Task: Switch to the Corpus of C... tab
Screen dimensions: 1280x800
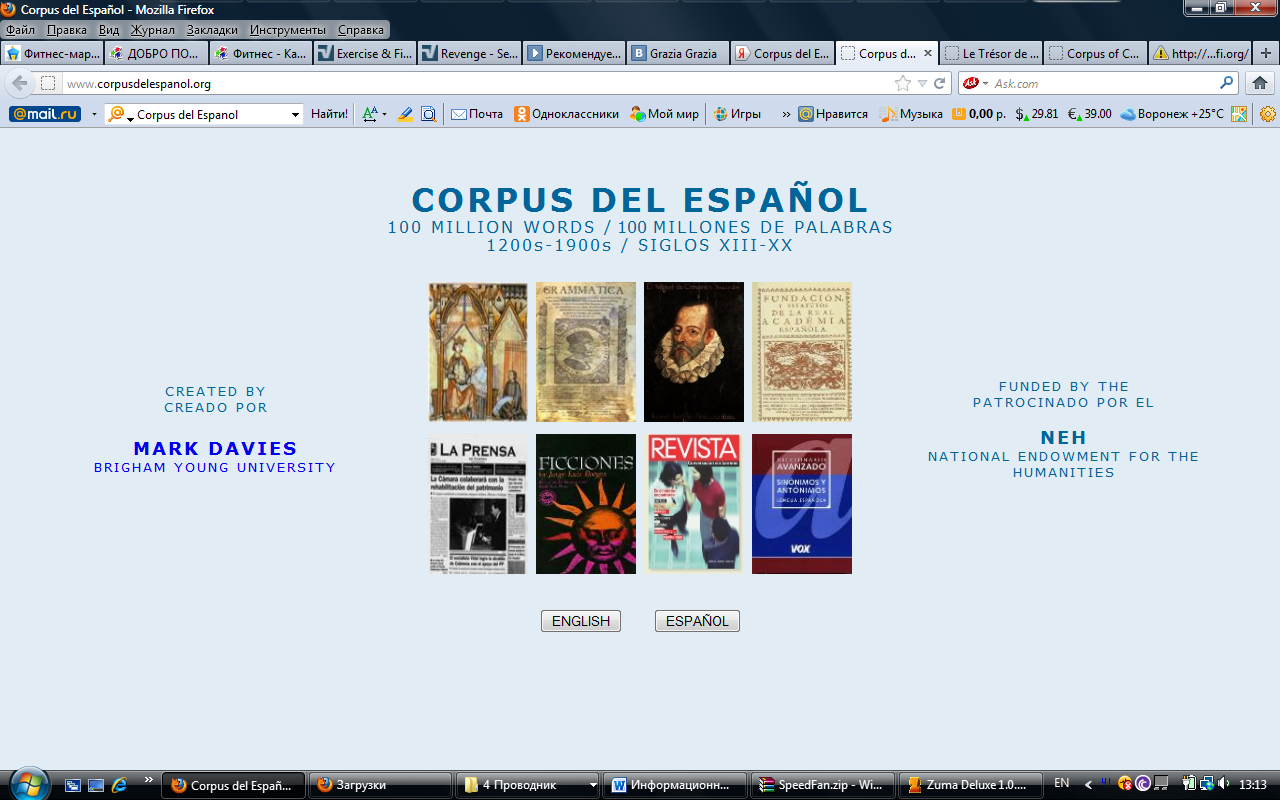Action: pyautogui.click(x=1095, y=53)
